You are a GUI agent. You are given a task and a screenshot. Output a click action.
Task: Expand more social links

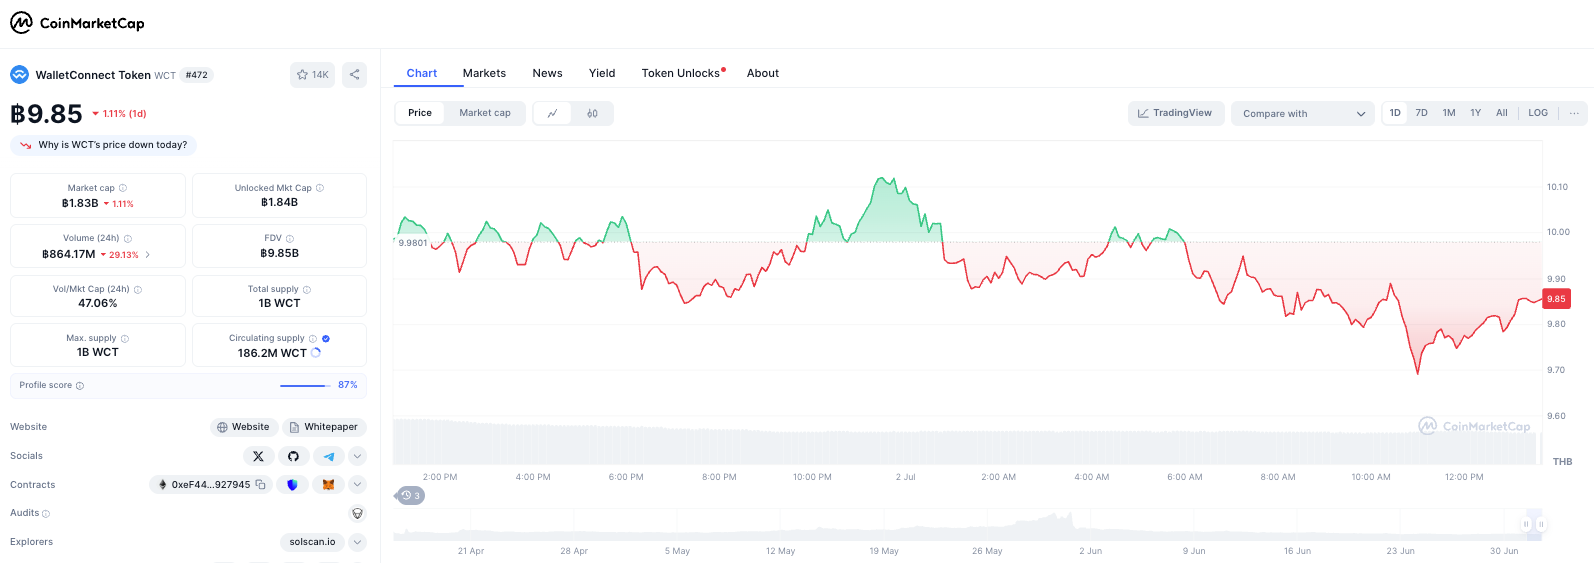tap(357, 456)
